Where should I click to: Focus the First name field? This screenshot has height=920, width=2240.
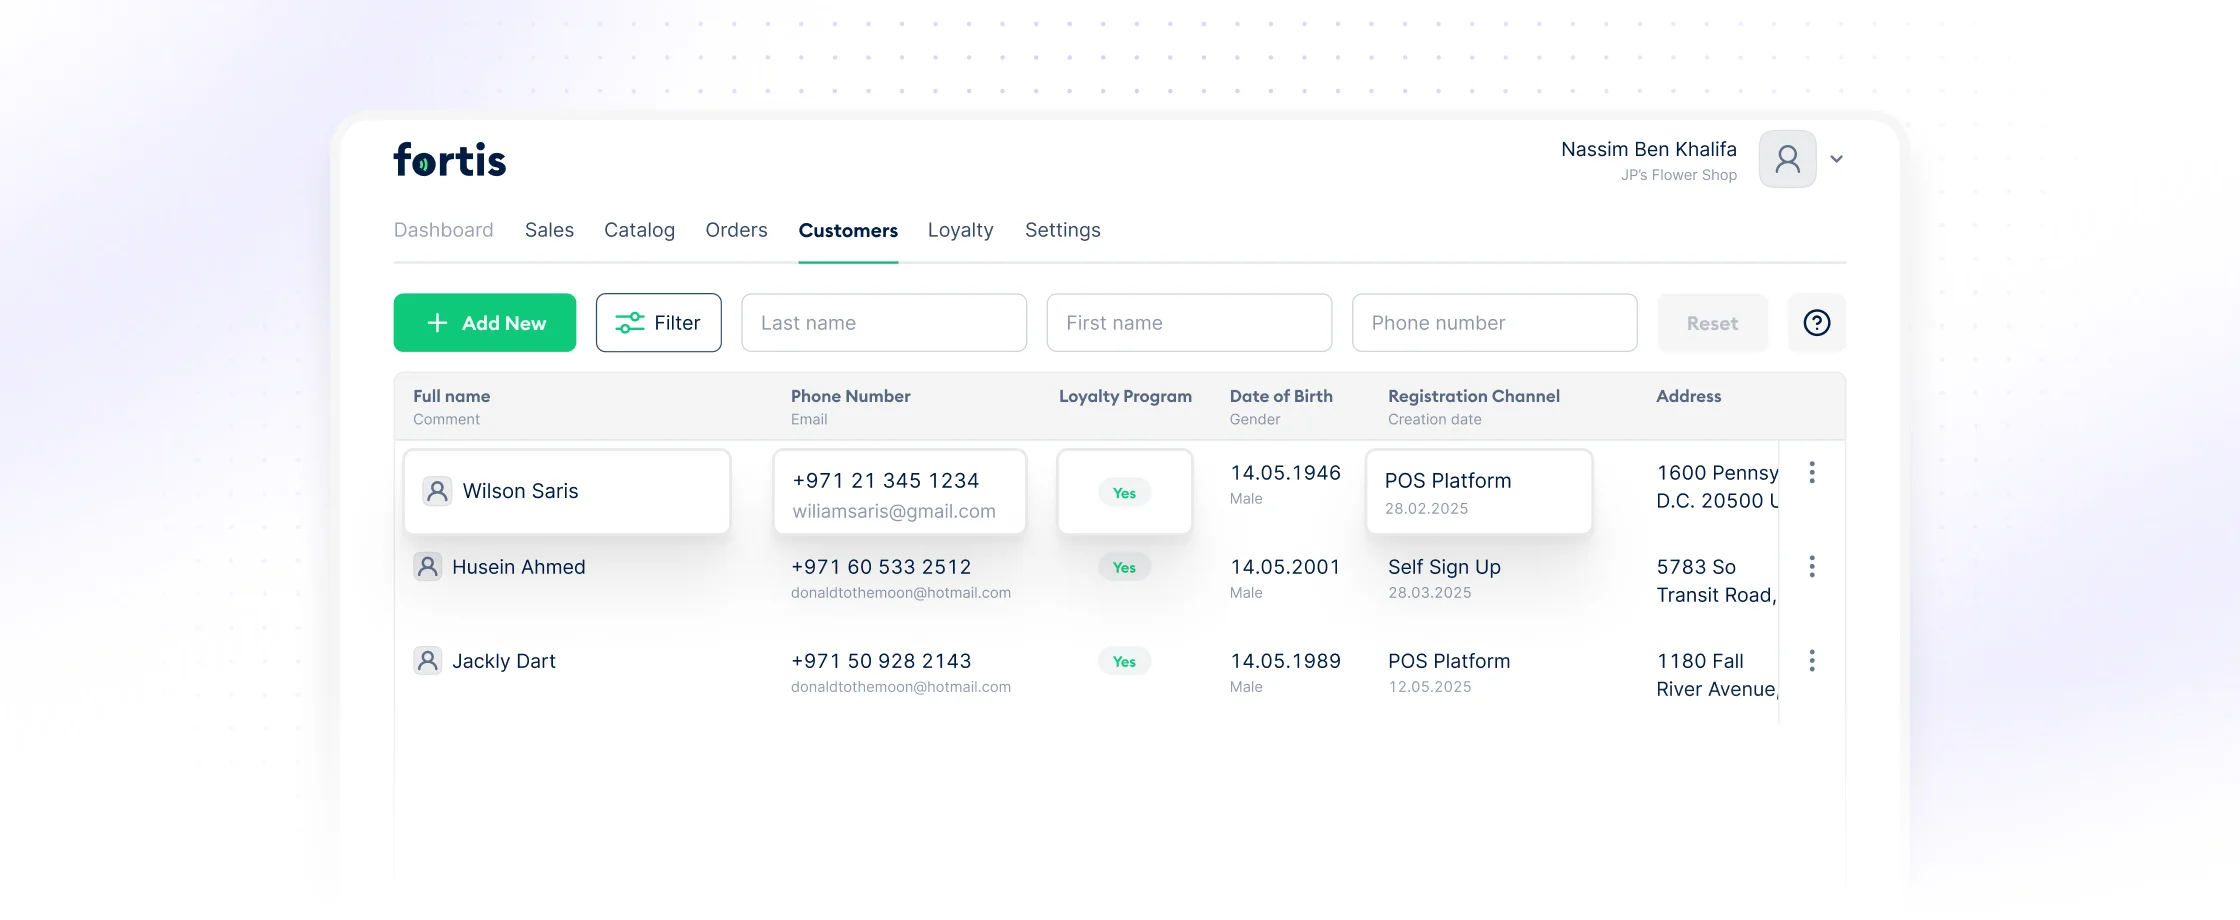[x=1189, y=323]
